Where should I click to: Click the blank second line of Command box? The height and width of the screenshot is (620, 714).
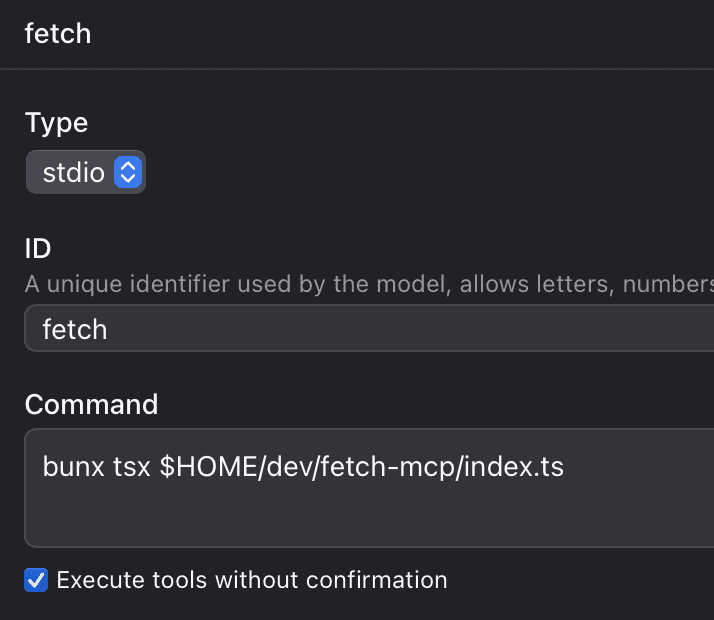369,512
